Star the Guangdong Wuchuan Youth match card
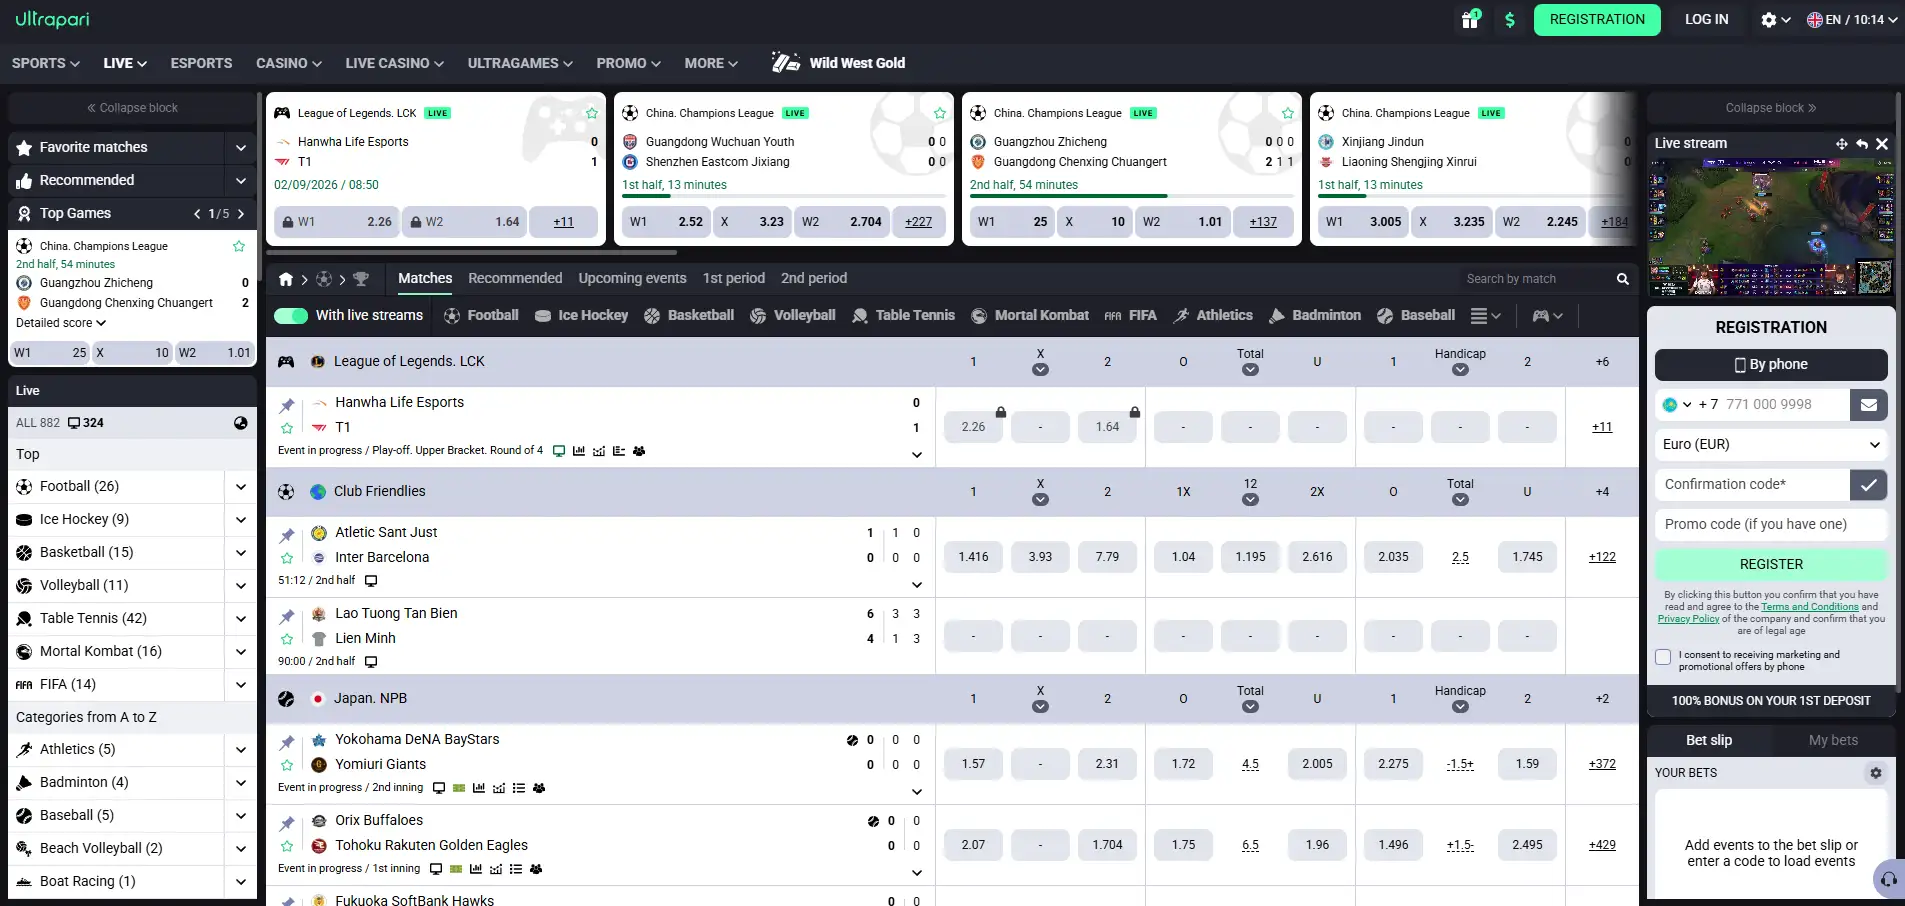1905x906 pixels. (x=940, y=113)
